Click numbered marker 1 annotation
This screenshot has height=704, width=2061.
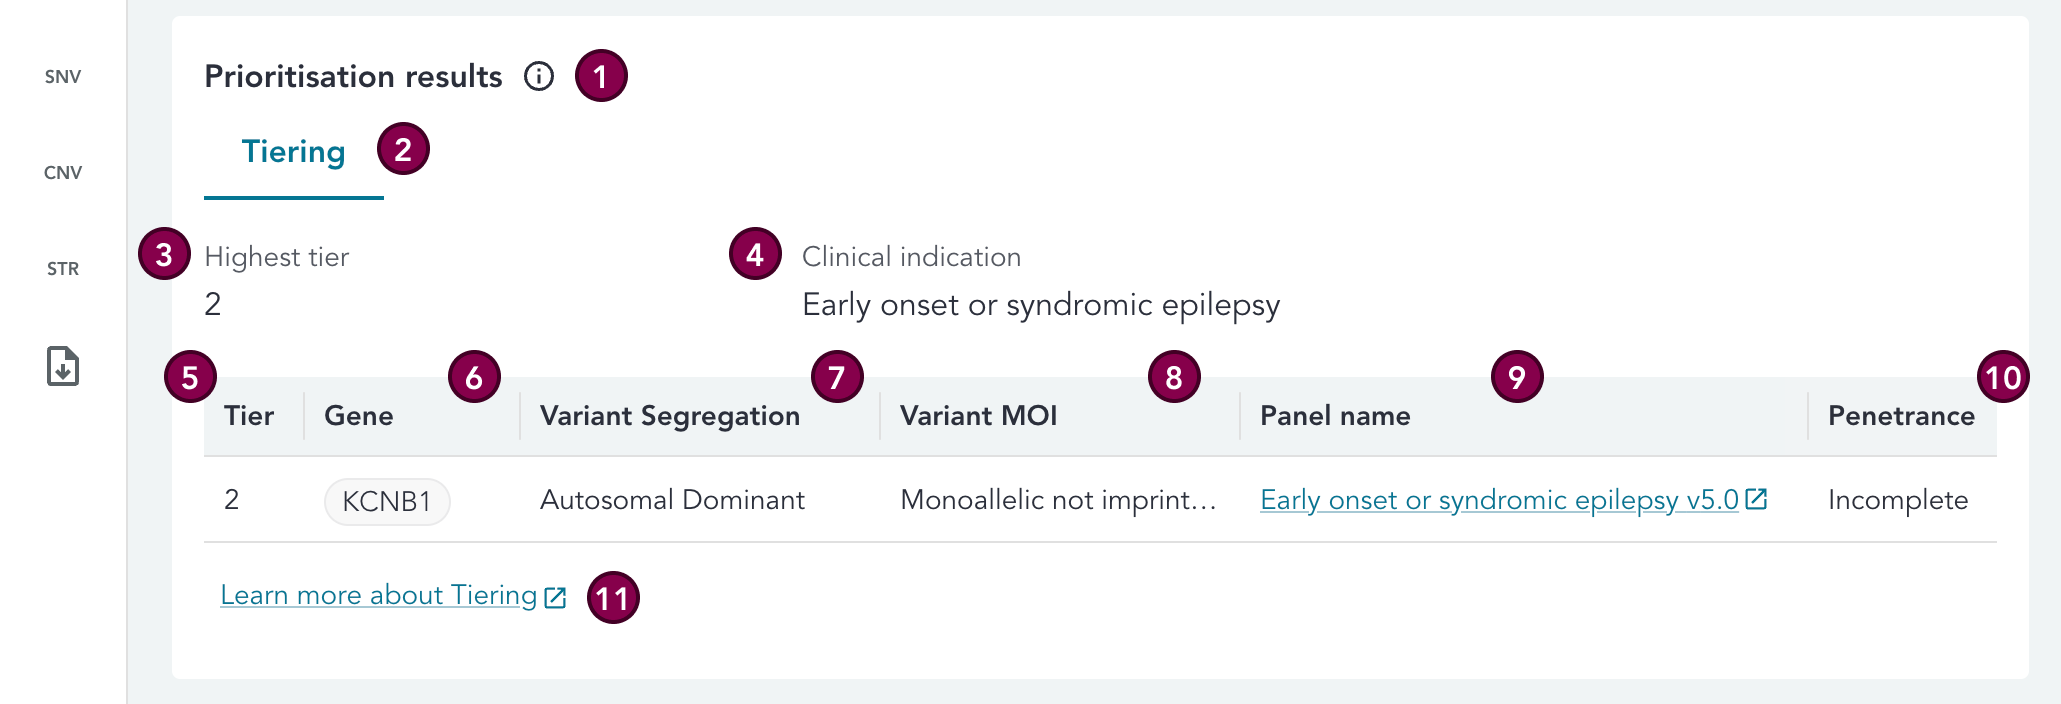tap(601, 76)
